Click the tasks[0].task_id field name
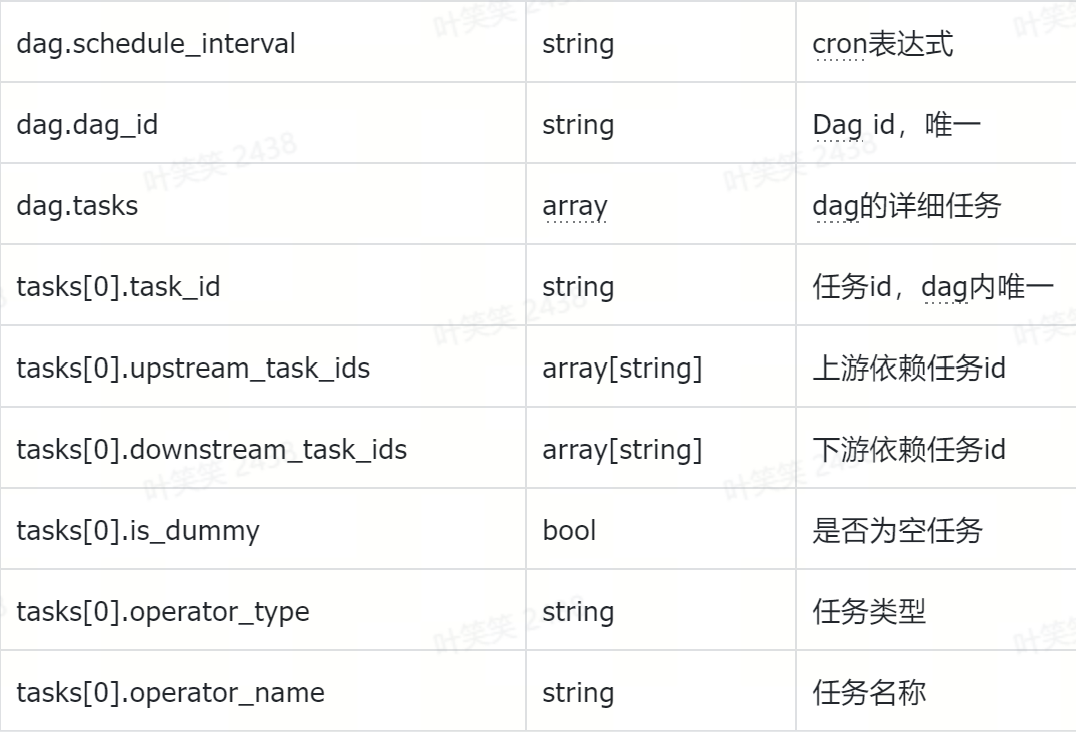The image size is (1076, 732). (x=118, y=287)
